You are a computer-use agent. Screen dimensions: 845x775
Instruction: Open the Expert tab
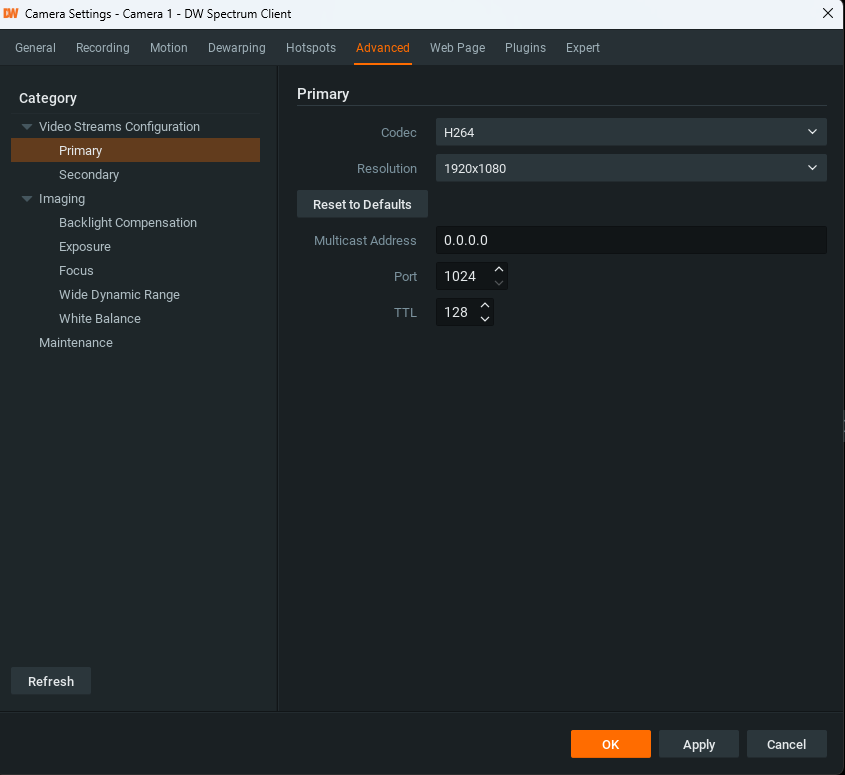click(583, 47)
